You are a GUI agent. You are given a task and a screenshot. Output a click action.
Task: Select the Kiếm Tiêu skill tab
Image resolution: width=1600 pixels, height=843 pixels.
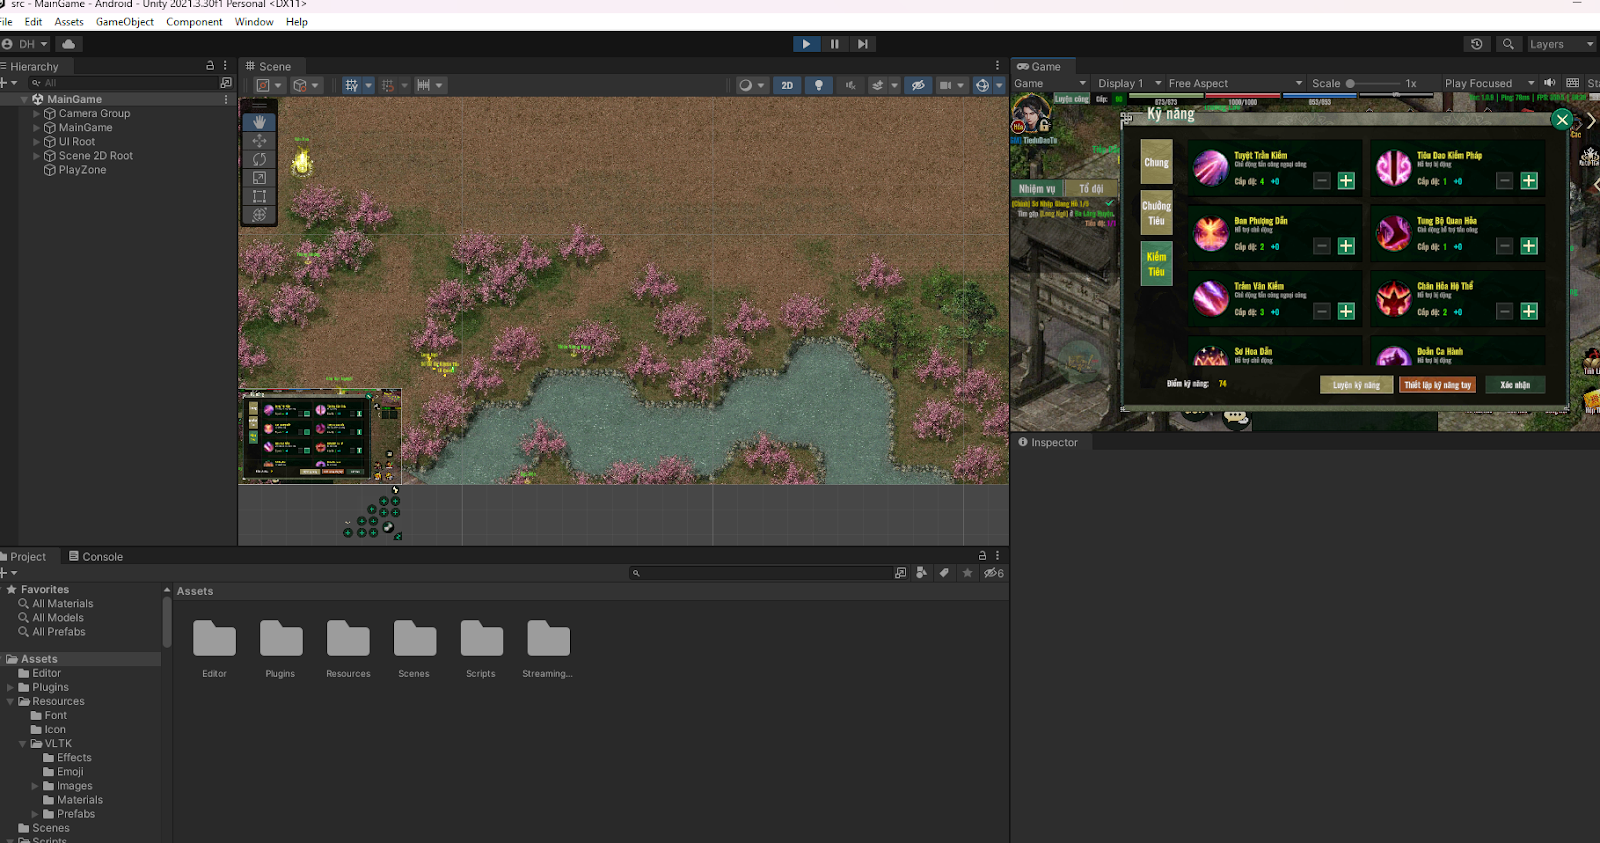pos(1157,264)
